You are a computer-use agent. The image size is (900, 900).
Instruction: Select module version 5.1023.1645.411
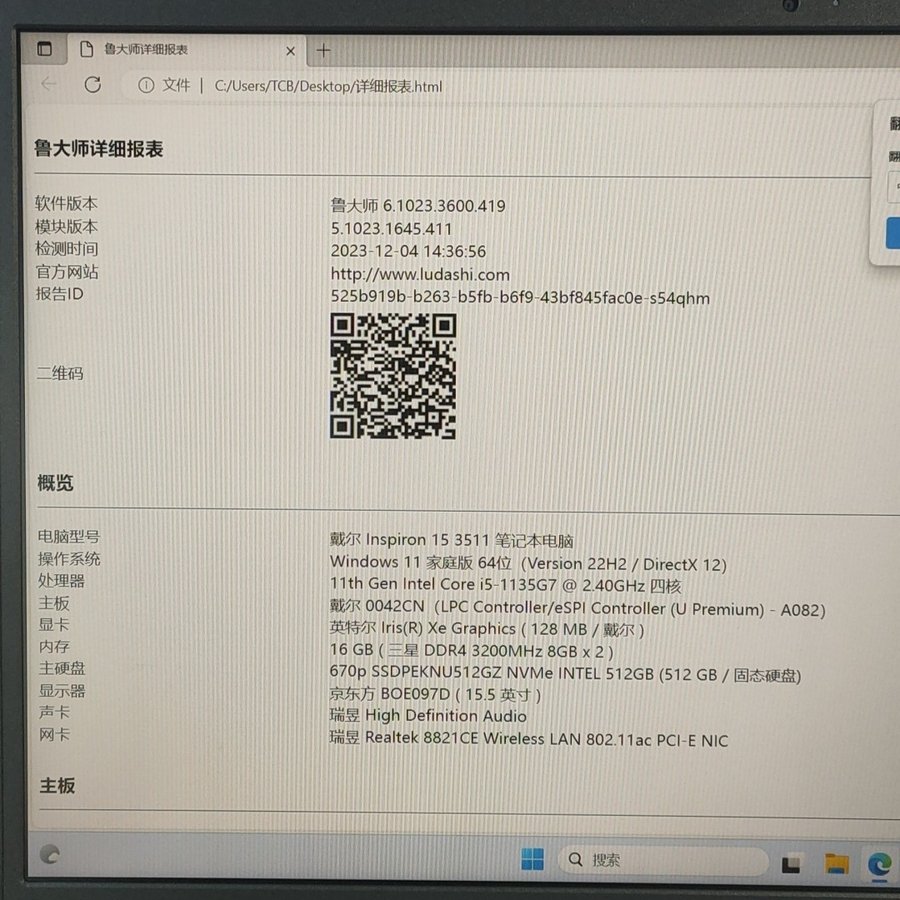[391, 228]
